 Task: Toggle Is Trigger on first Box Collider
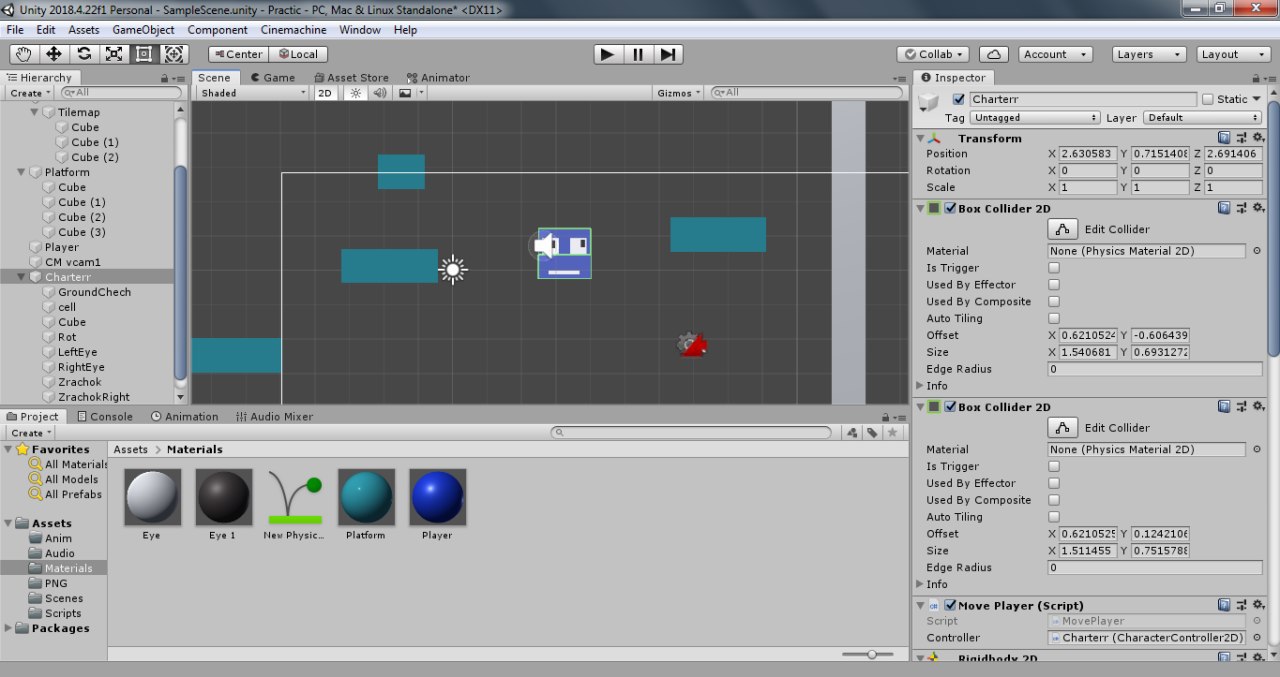click(1054, 268)
